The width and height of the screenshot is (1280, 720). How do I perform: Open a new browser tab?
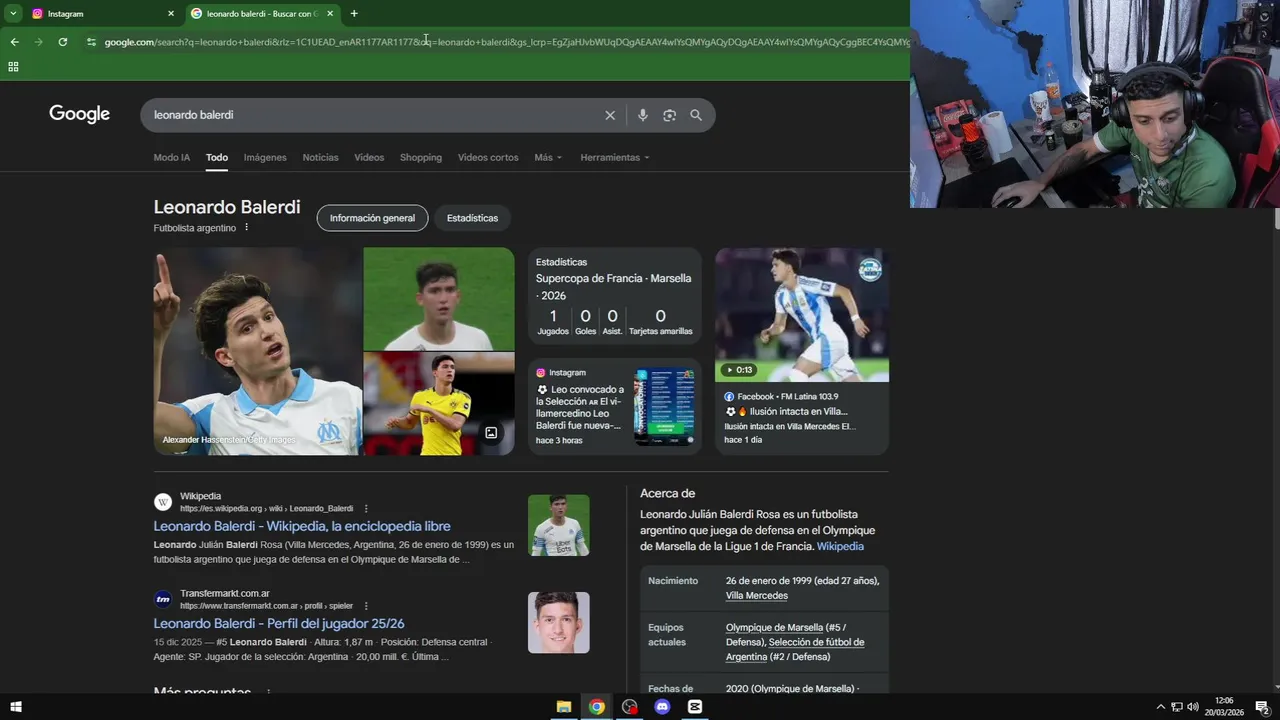pyautogui.click(x=354, y=14)
